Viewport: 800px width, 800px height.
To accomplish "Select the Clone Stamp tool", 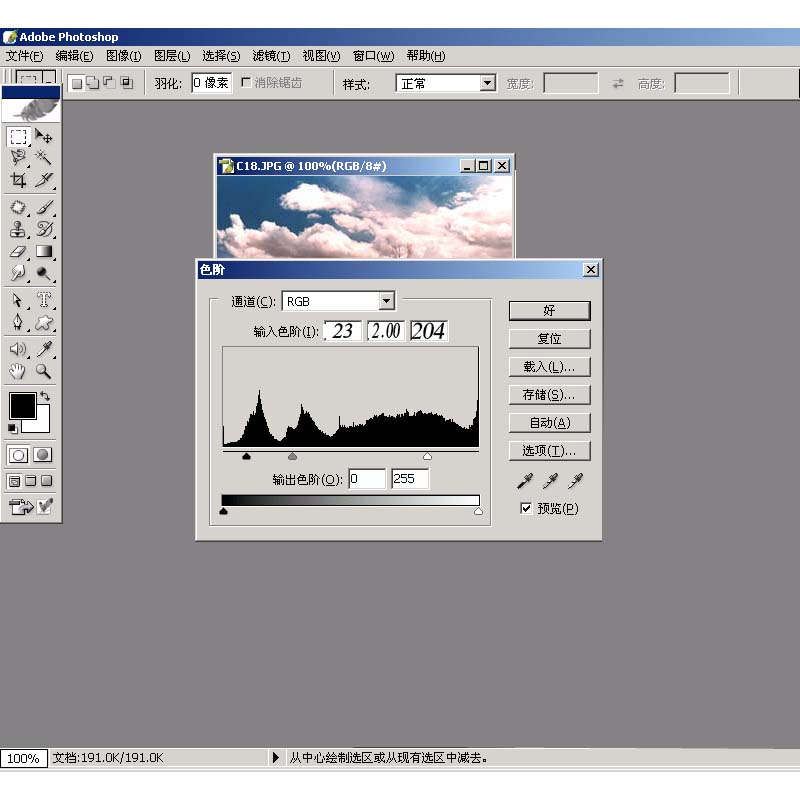I will [18, 229].
